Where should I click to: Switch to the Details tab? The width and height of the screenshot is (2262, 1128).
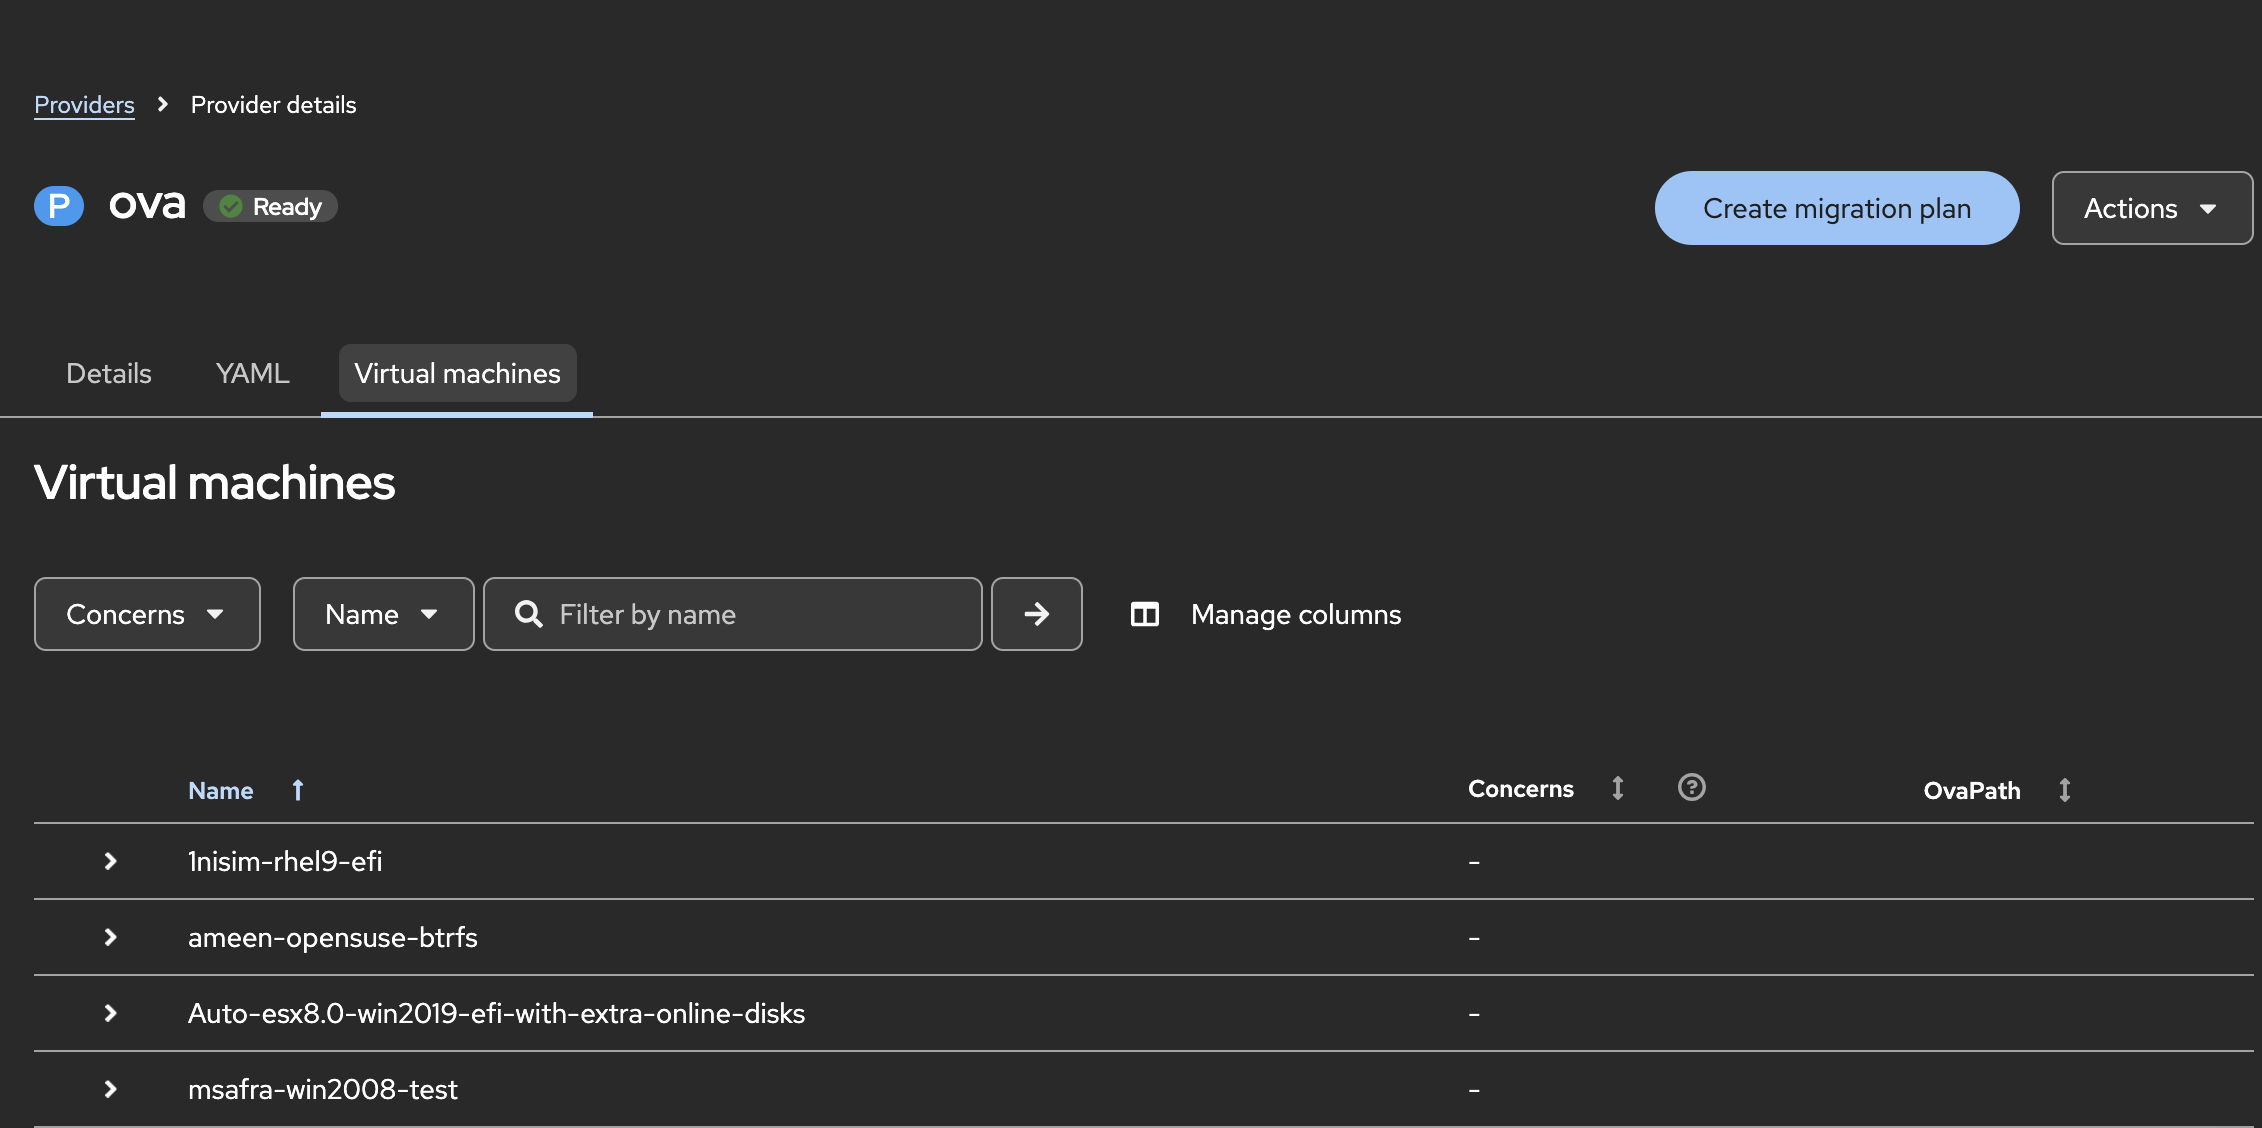click(x=109, y=373)
